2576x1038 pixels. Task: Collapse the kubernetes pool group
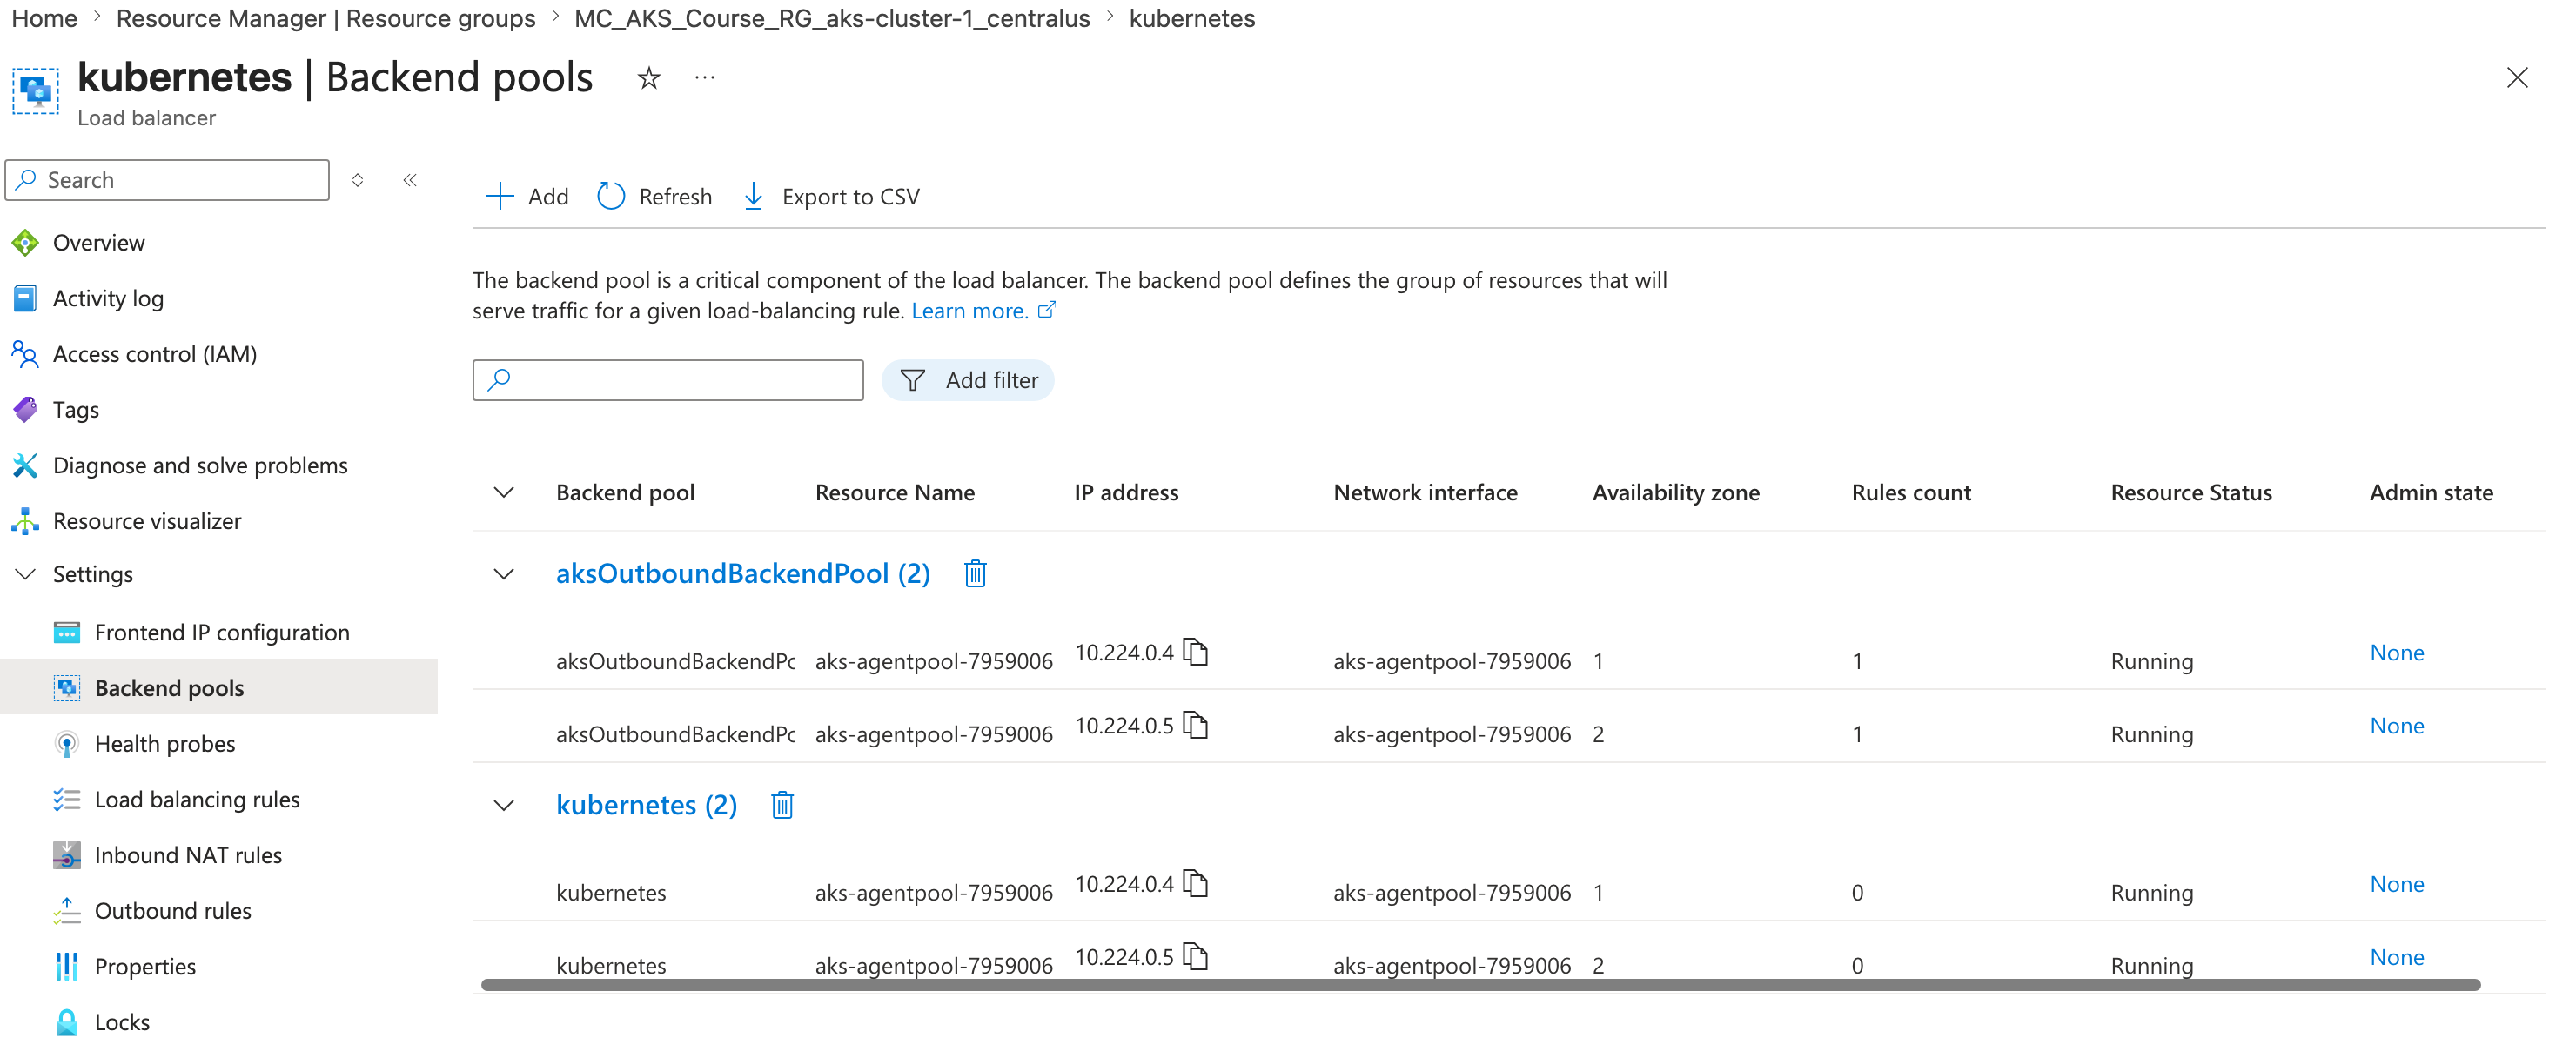504,806
